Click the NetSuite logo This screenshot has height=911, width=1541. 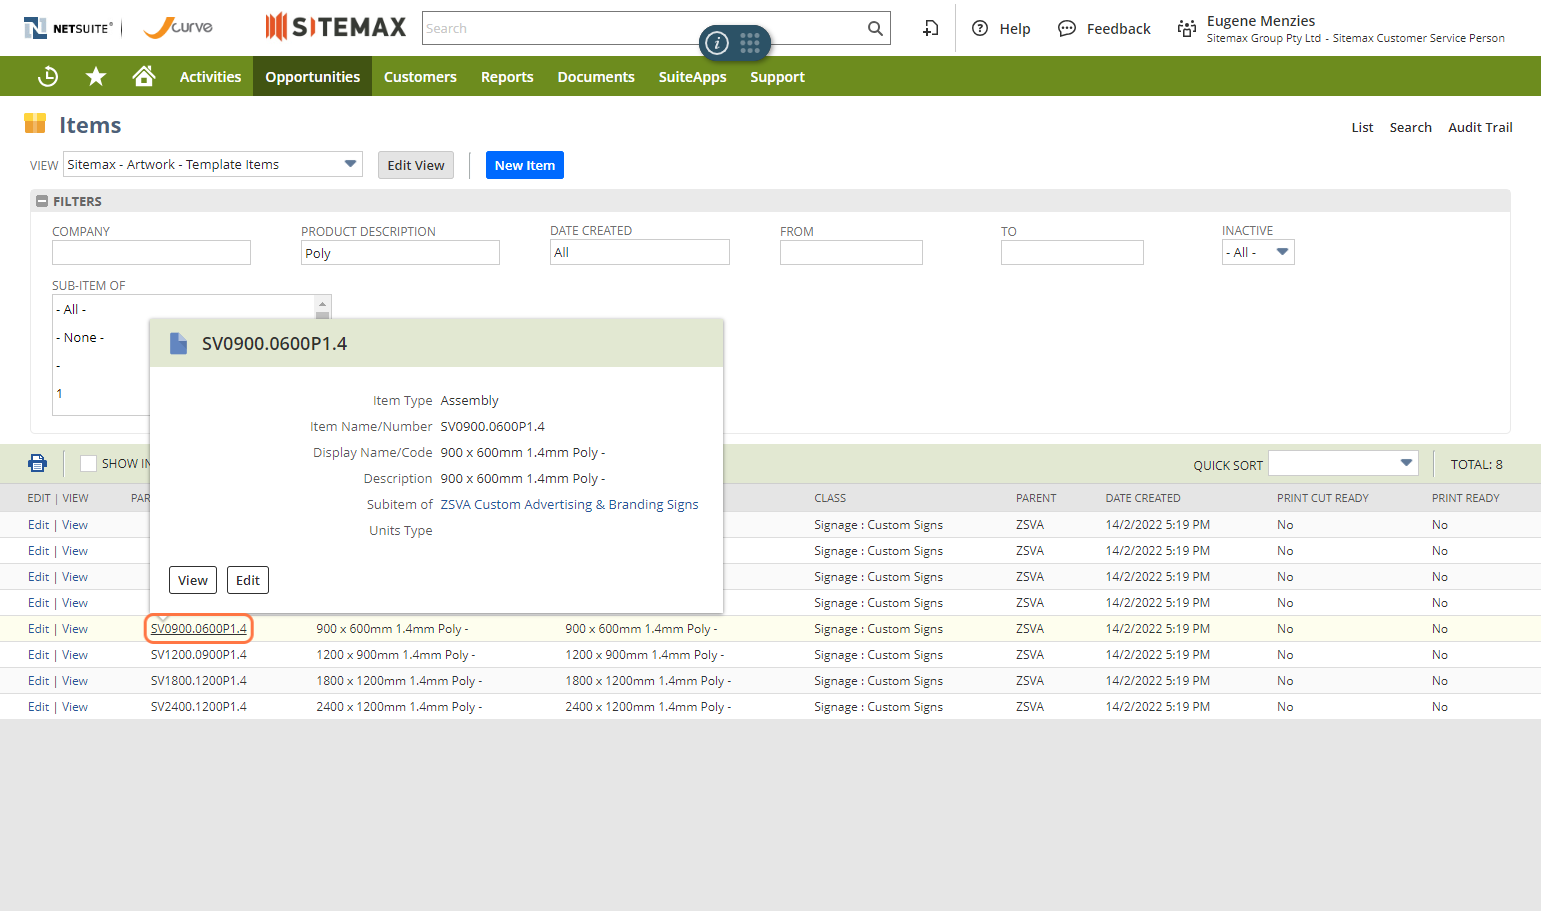click(68, 28)
